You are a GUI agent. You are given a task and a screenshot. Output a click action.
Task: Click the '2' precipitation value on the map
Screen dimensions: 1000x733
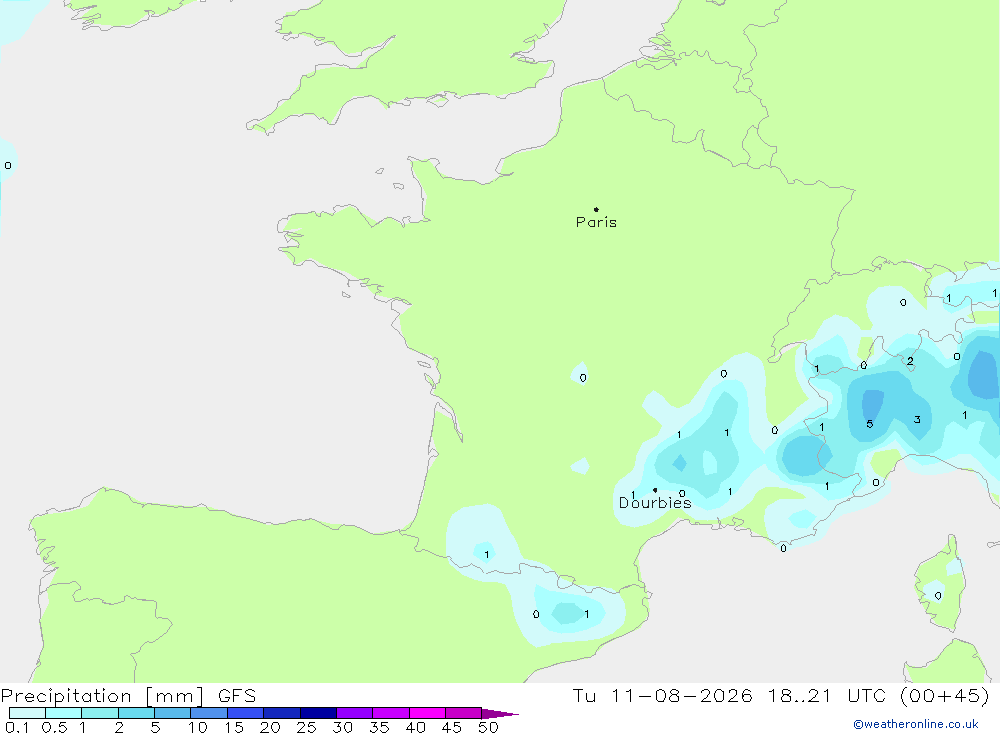pyautogui.click(x=910, y=361)
